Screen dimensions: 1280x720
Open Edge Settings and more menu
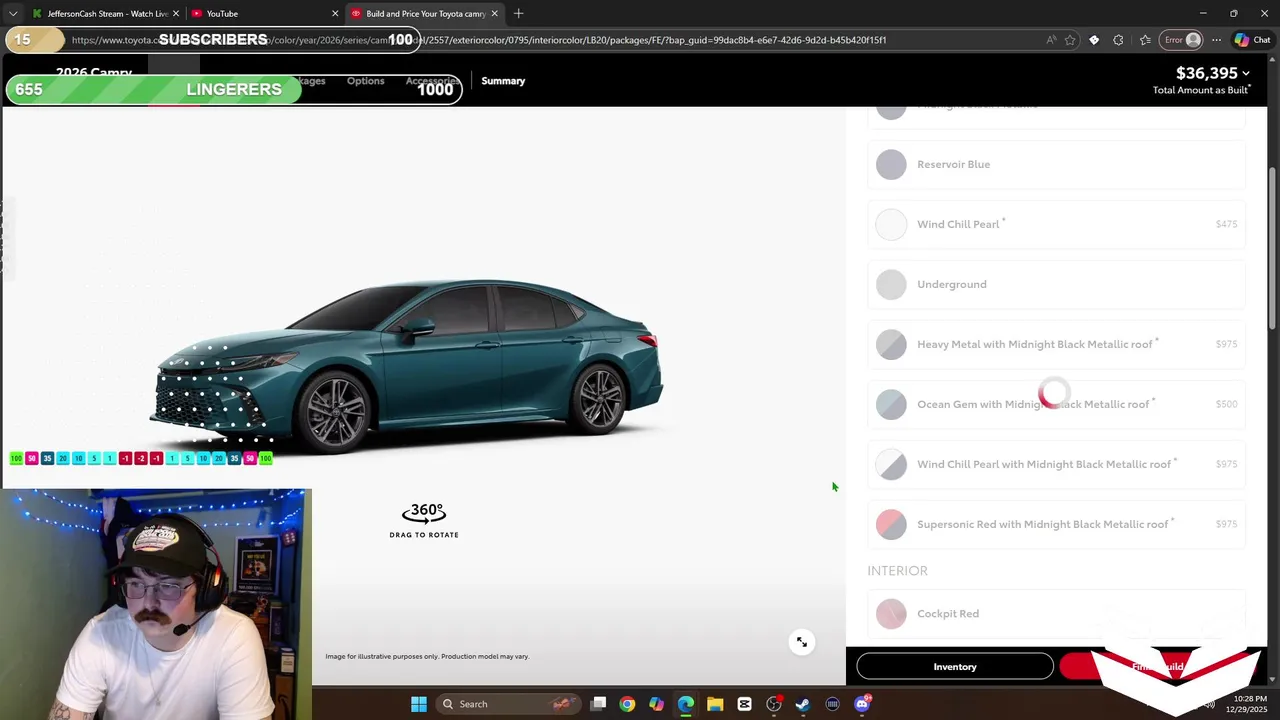[x=1216, y=40]
